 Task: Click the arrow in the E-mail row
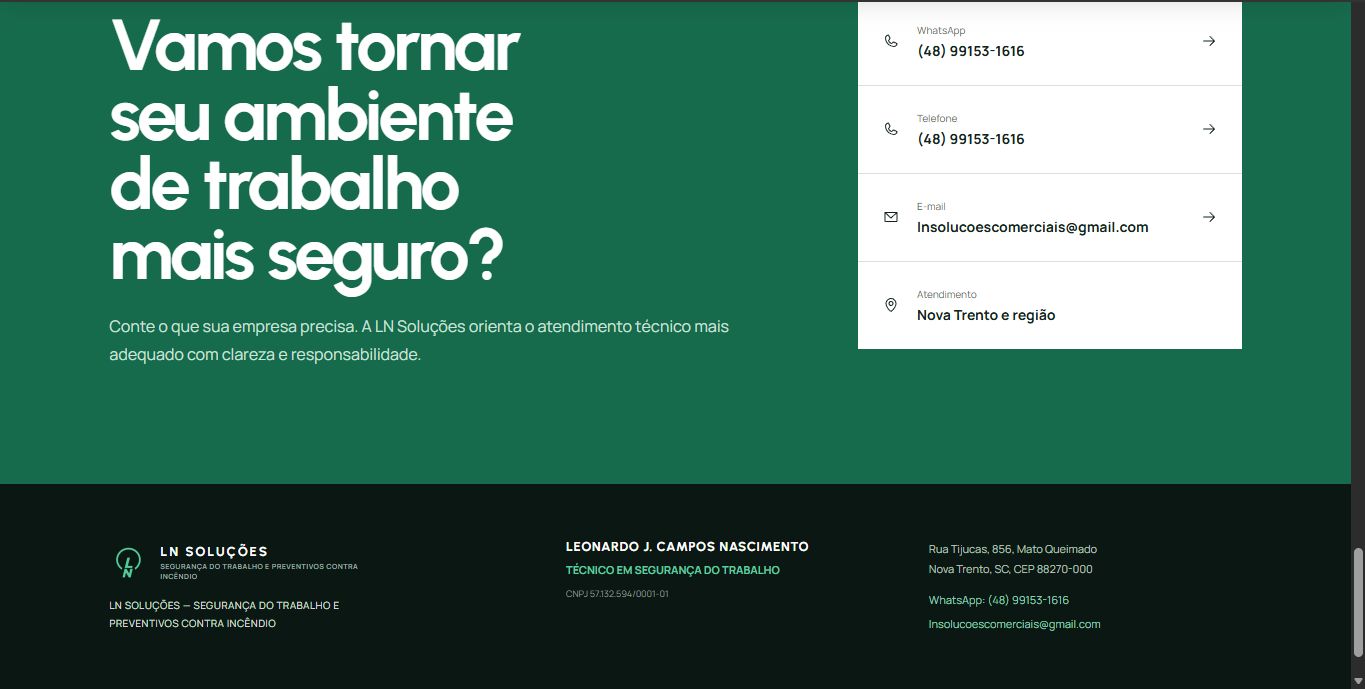1209,217
